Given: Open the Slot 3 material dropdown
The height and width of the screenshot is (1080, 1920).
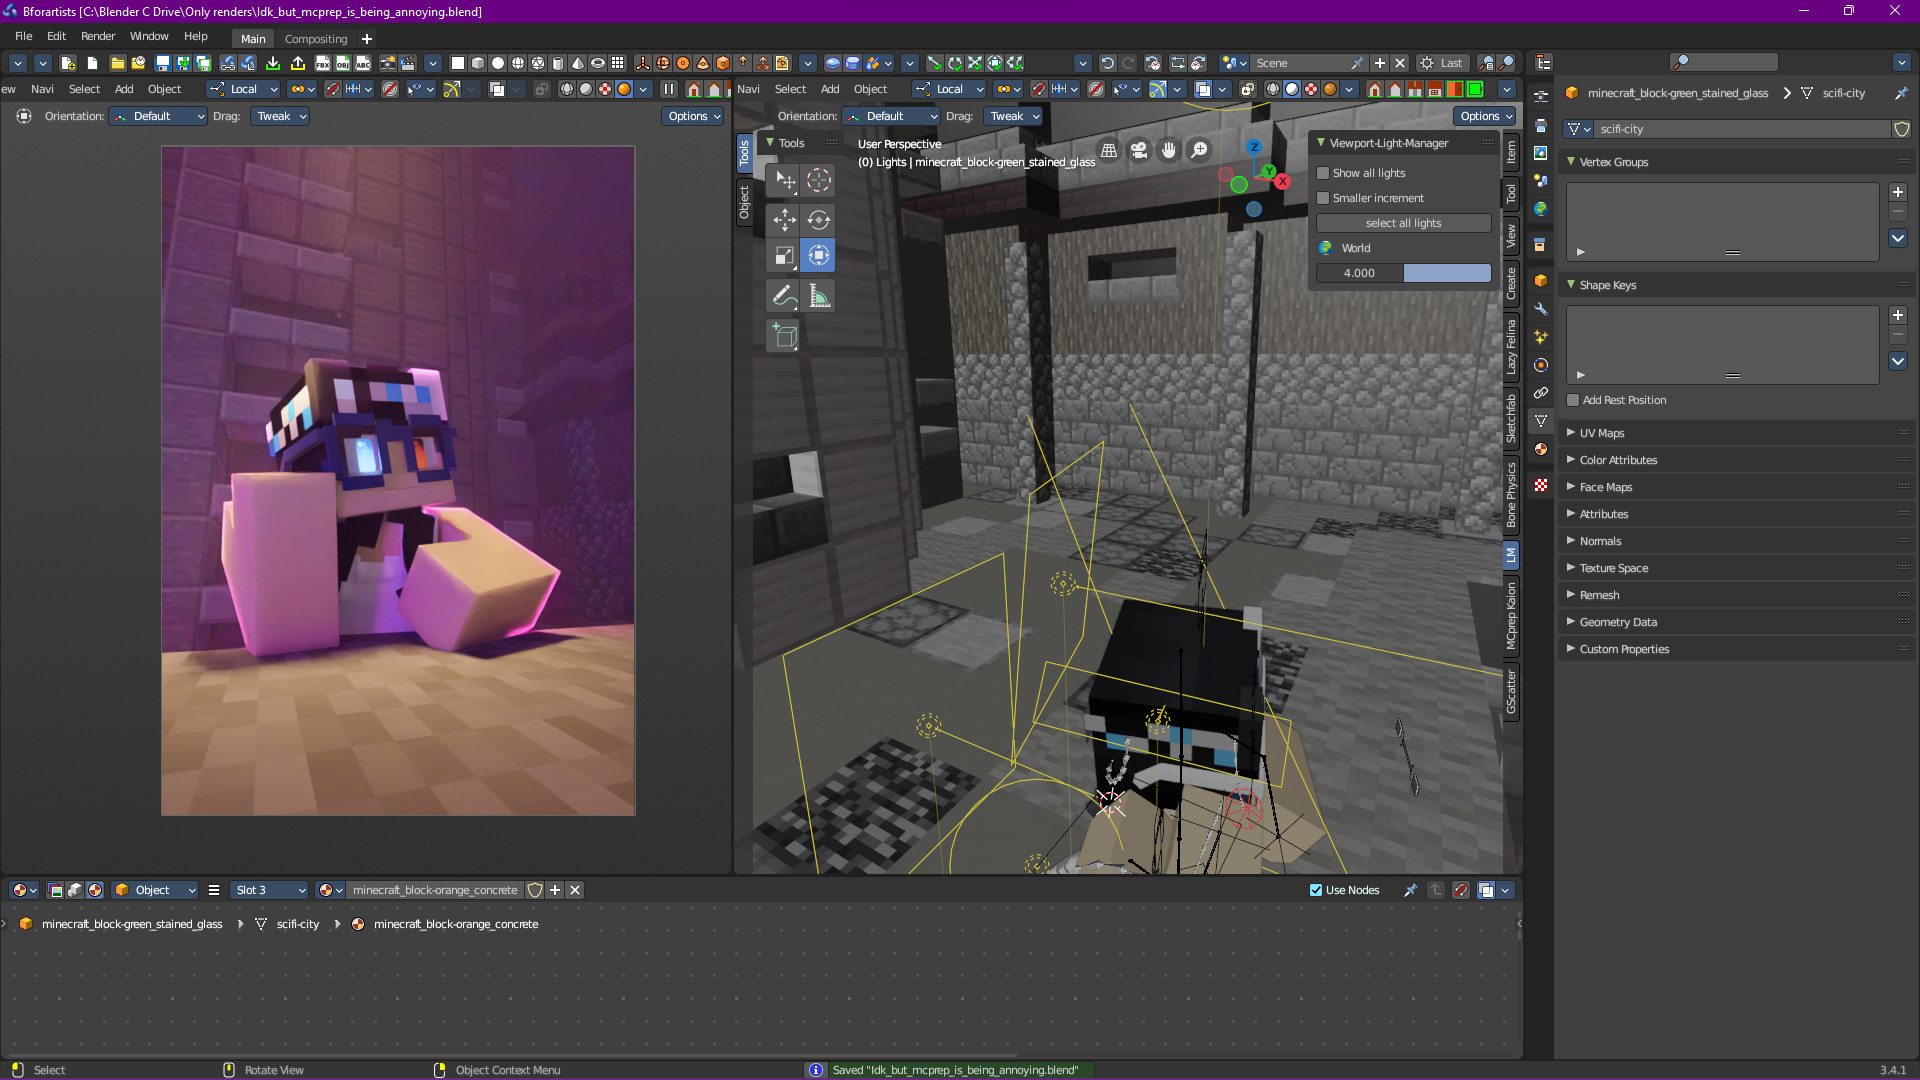Looking at the screenshot, I should [270, 890].
